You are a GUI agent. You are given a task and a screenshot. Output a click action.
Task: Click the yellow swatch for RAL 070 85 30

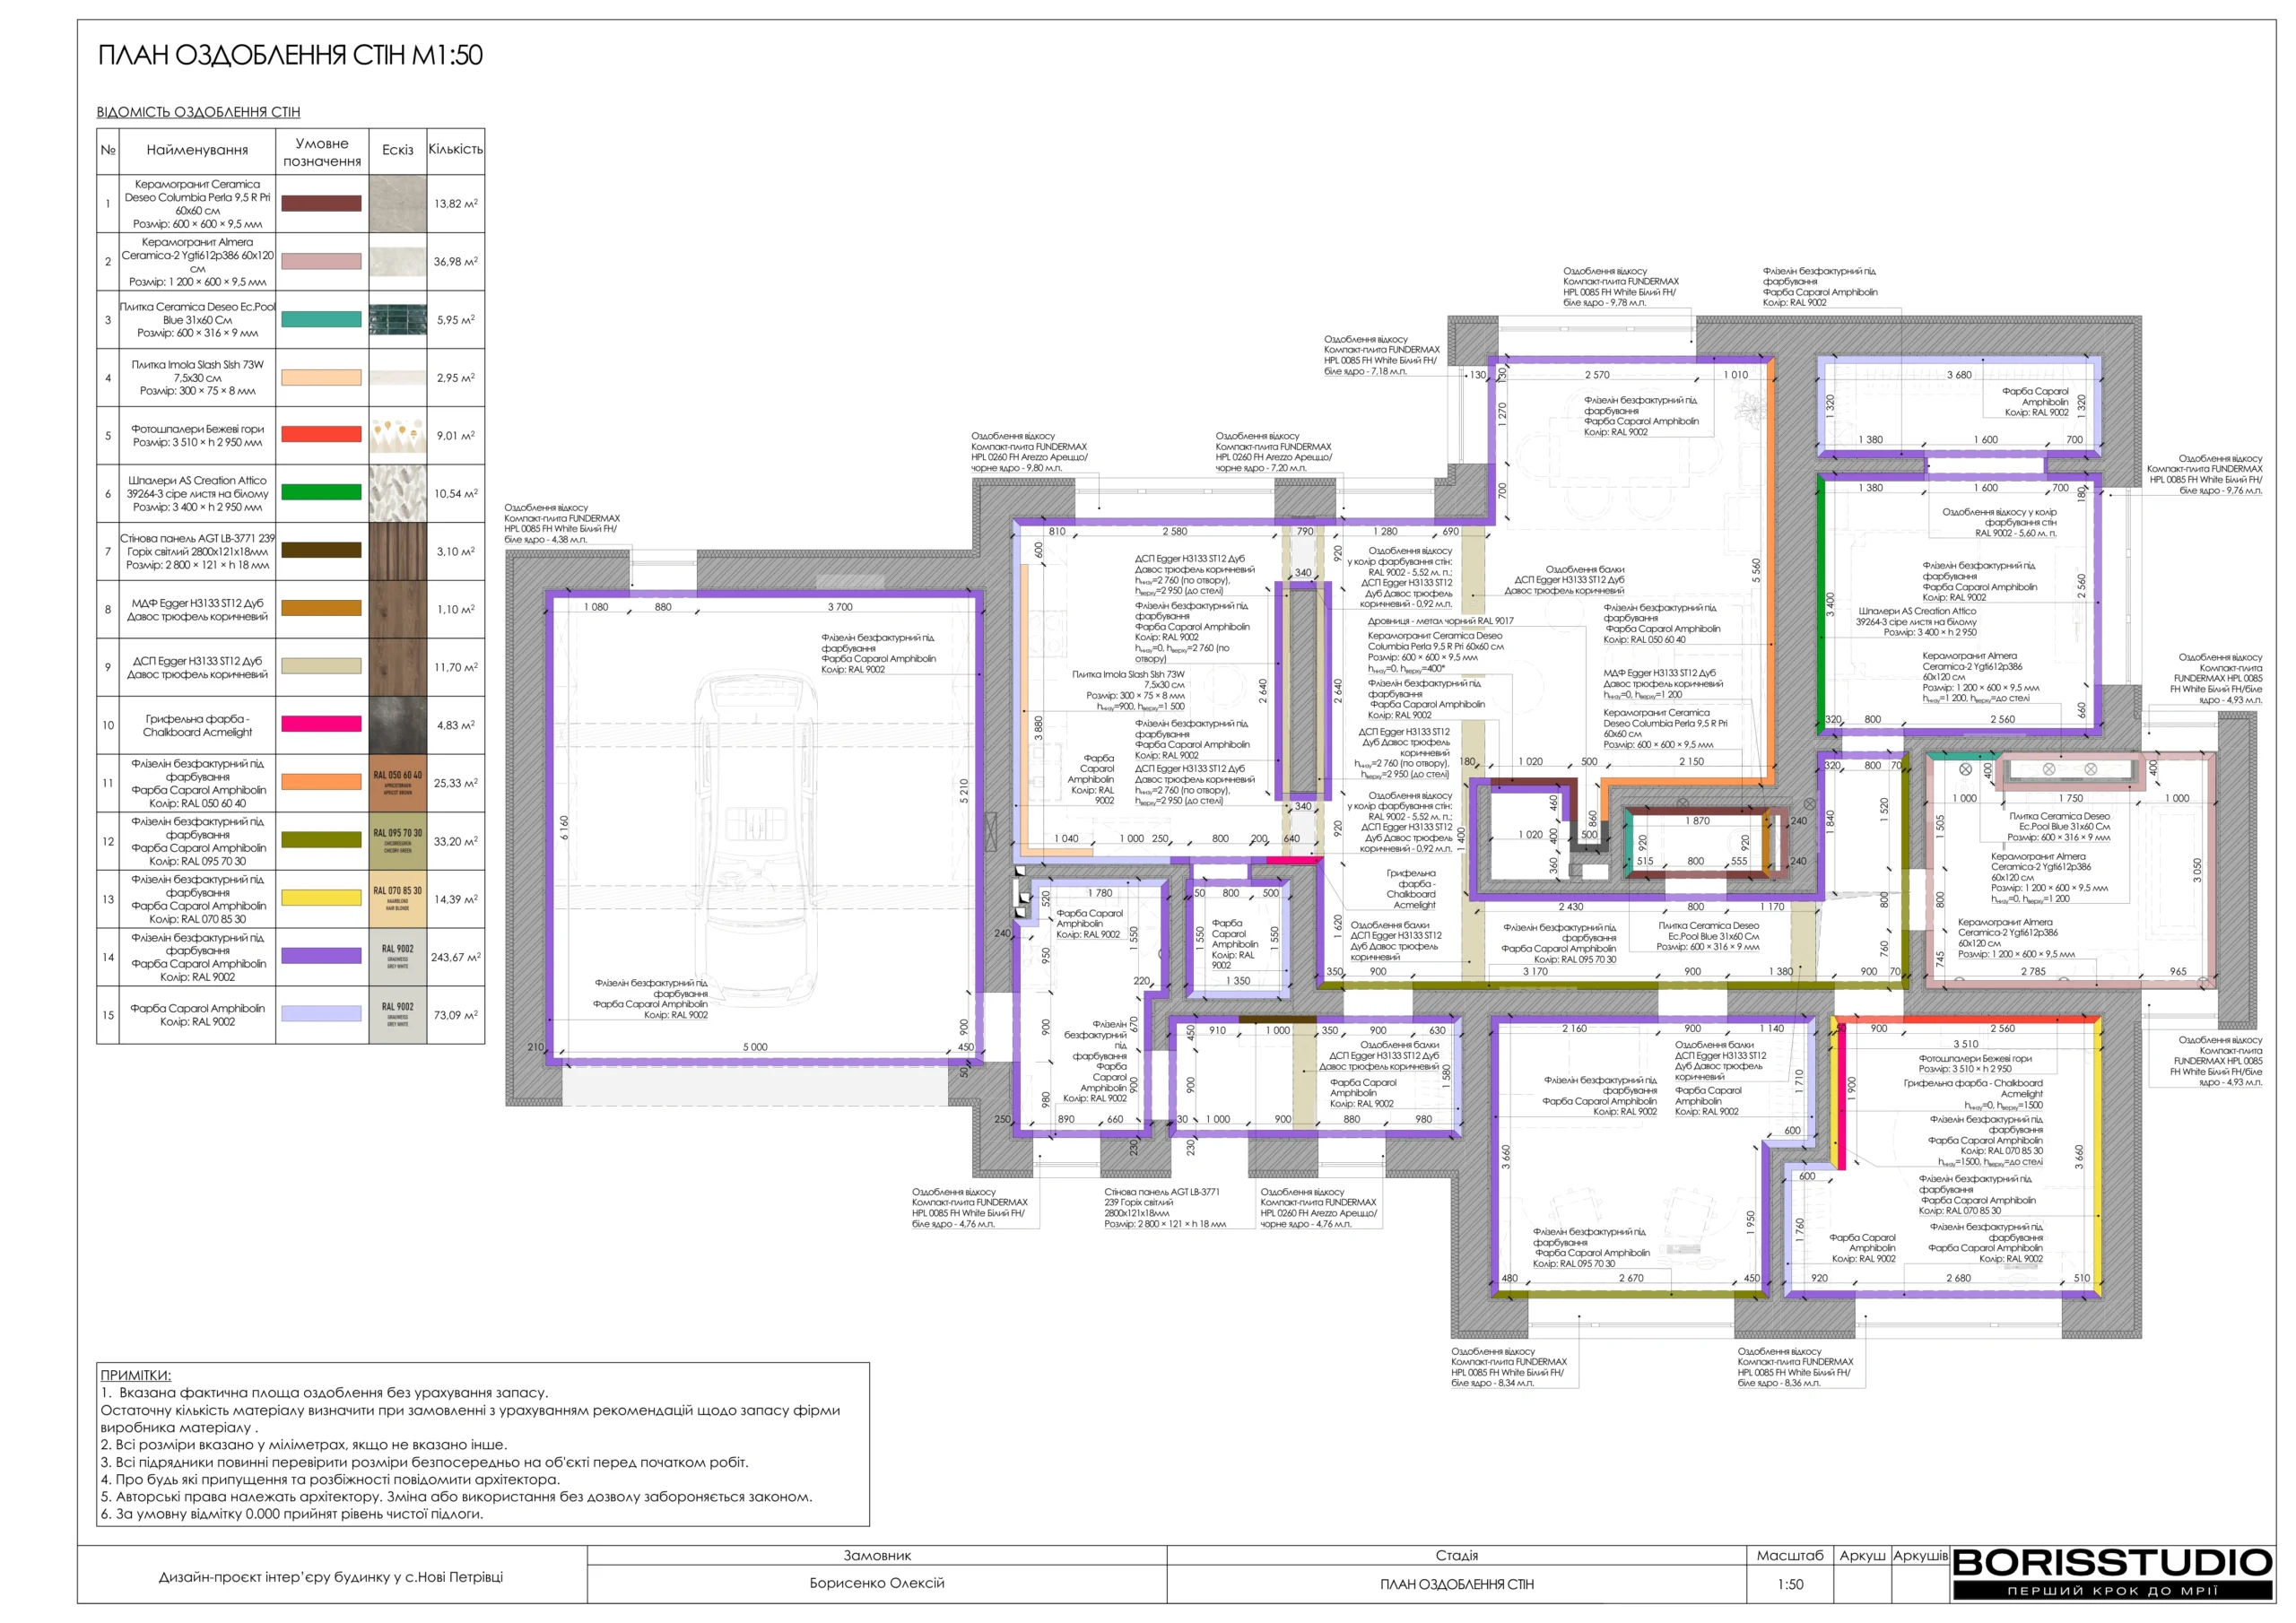coord(321,899)
